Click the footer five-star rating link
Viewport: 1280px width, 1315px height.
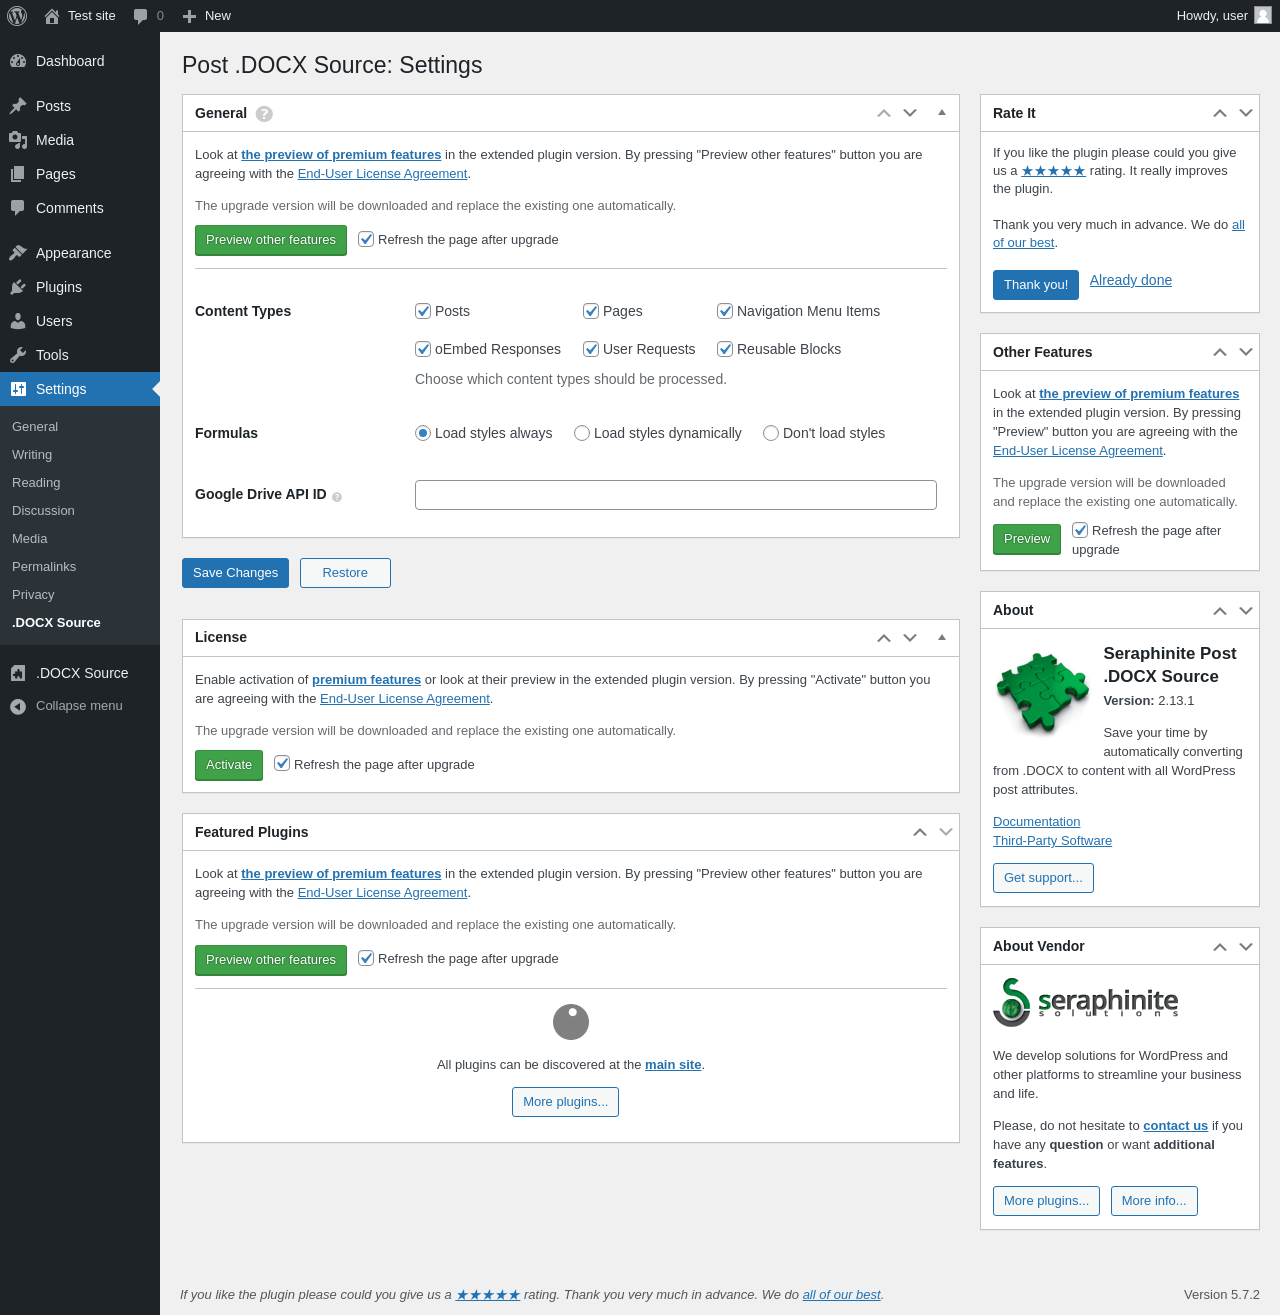point(488,1295)
